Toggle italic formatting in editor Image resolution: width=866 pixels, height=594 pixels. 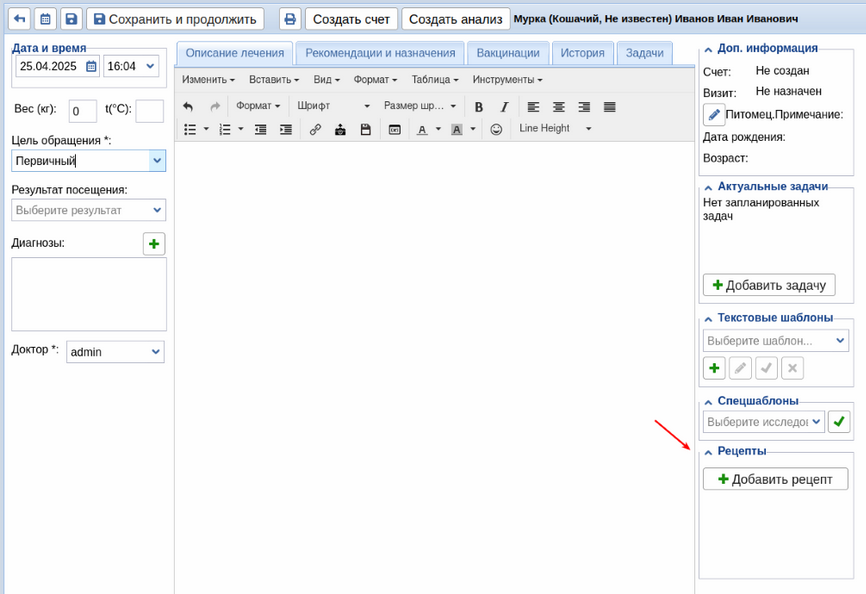504,106
